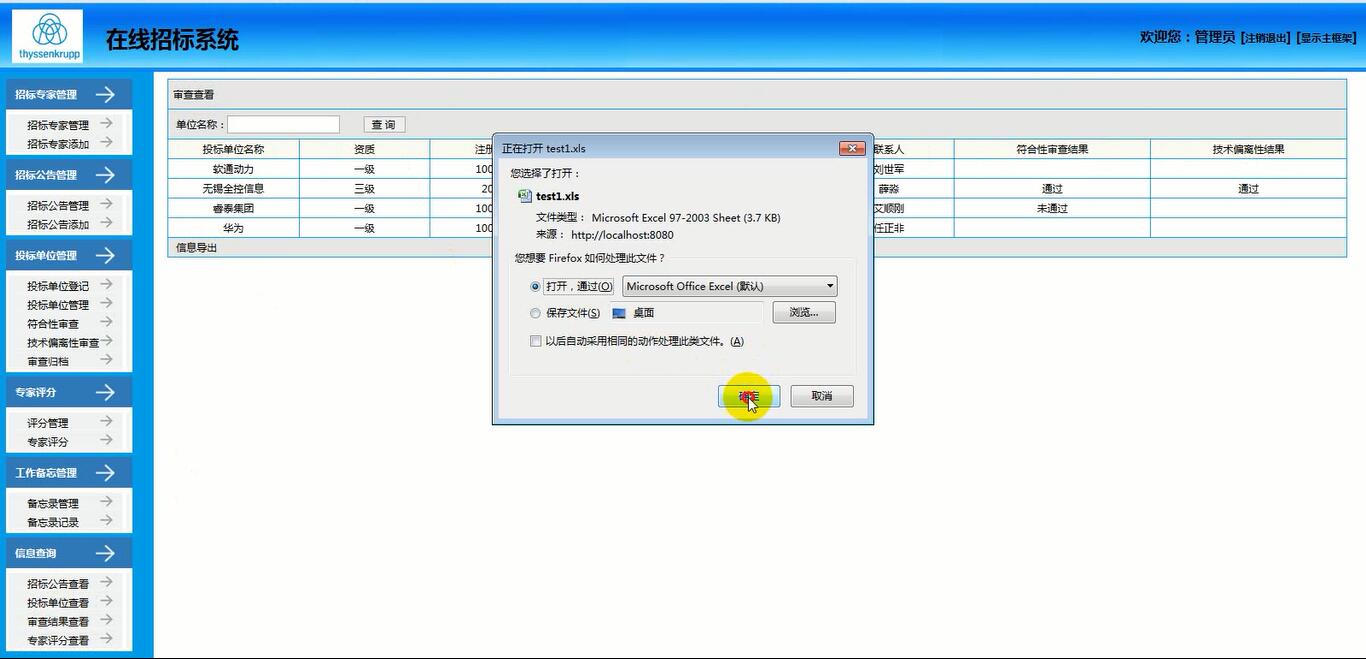Click the arrow icon on 招标专家管理 header
The image size is (1366, 659).
point(105,94)
